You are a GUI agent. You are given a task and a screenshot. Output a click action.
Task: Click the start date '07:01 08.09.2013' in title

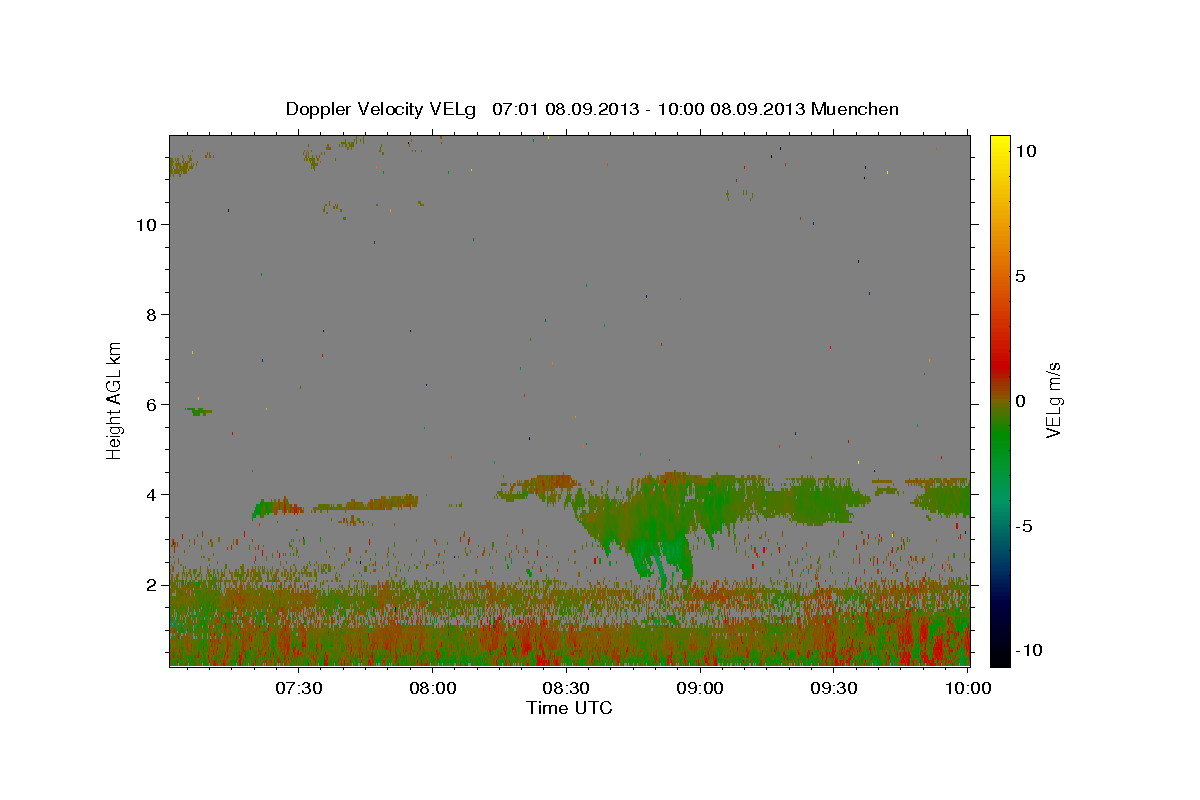click(x=566, y=109)
